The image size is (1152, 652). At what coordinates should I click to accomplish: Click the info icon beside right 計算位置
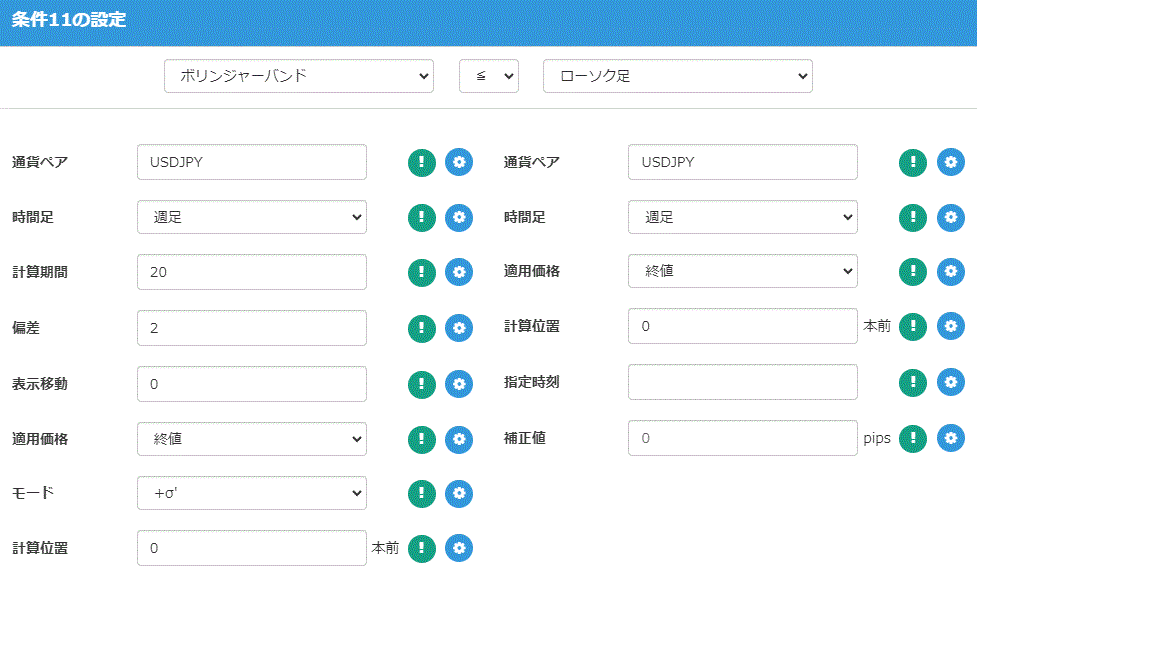[912, 326]
